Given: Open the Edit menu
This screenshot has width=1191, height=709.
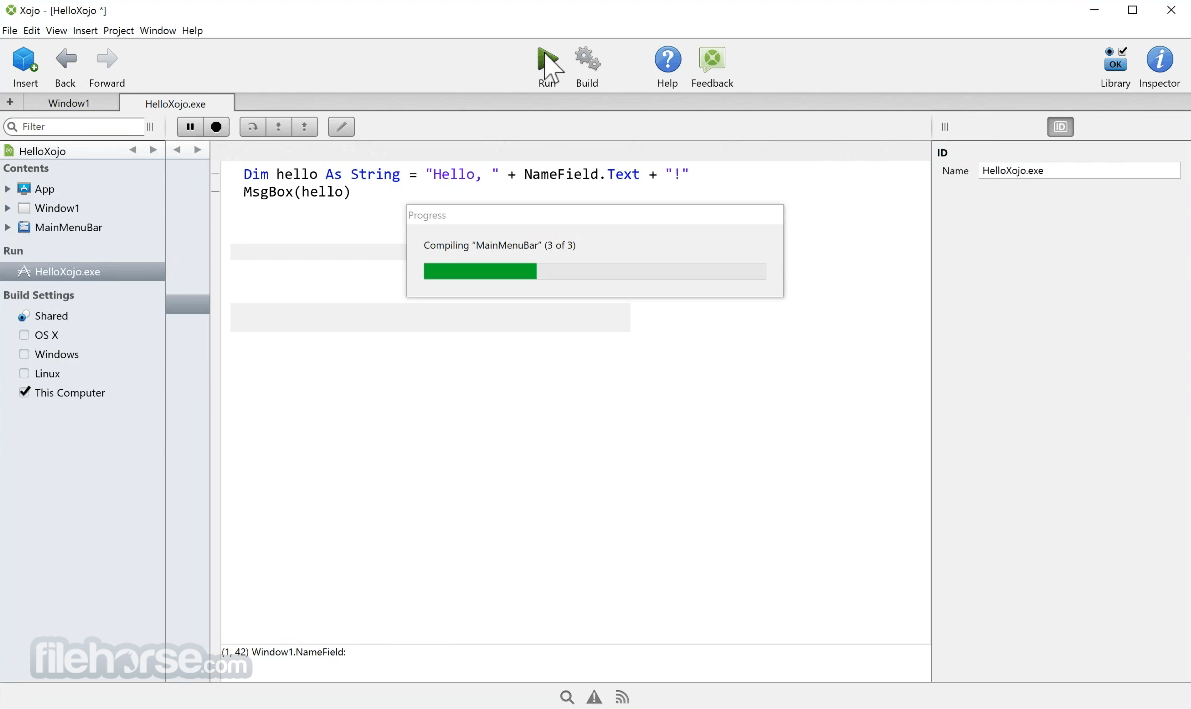Looking at the screenshot, I should point(31,30).
